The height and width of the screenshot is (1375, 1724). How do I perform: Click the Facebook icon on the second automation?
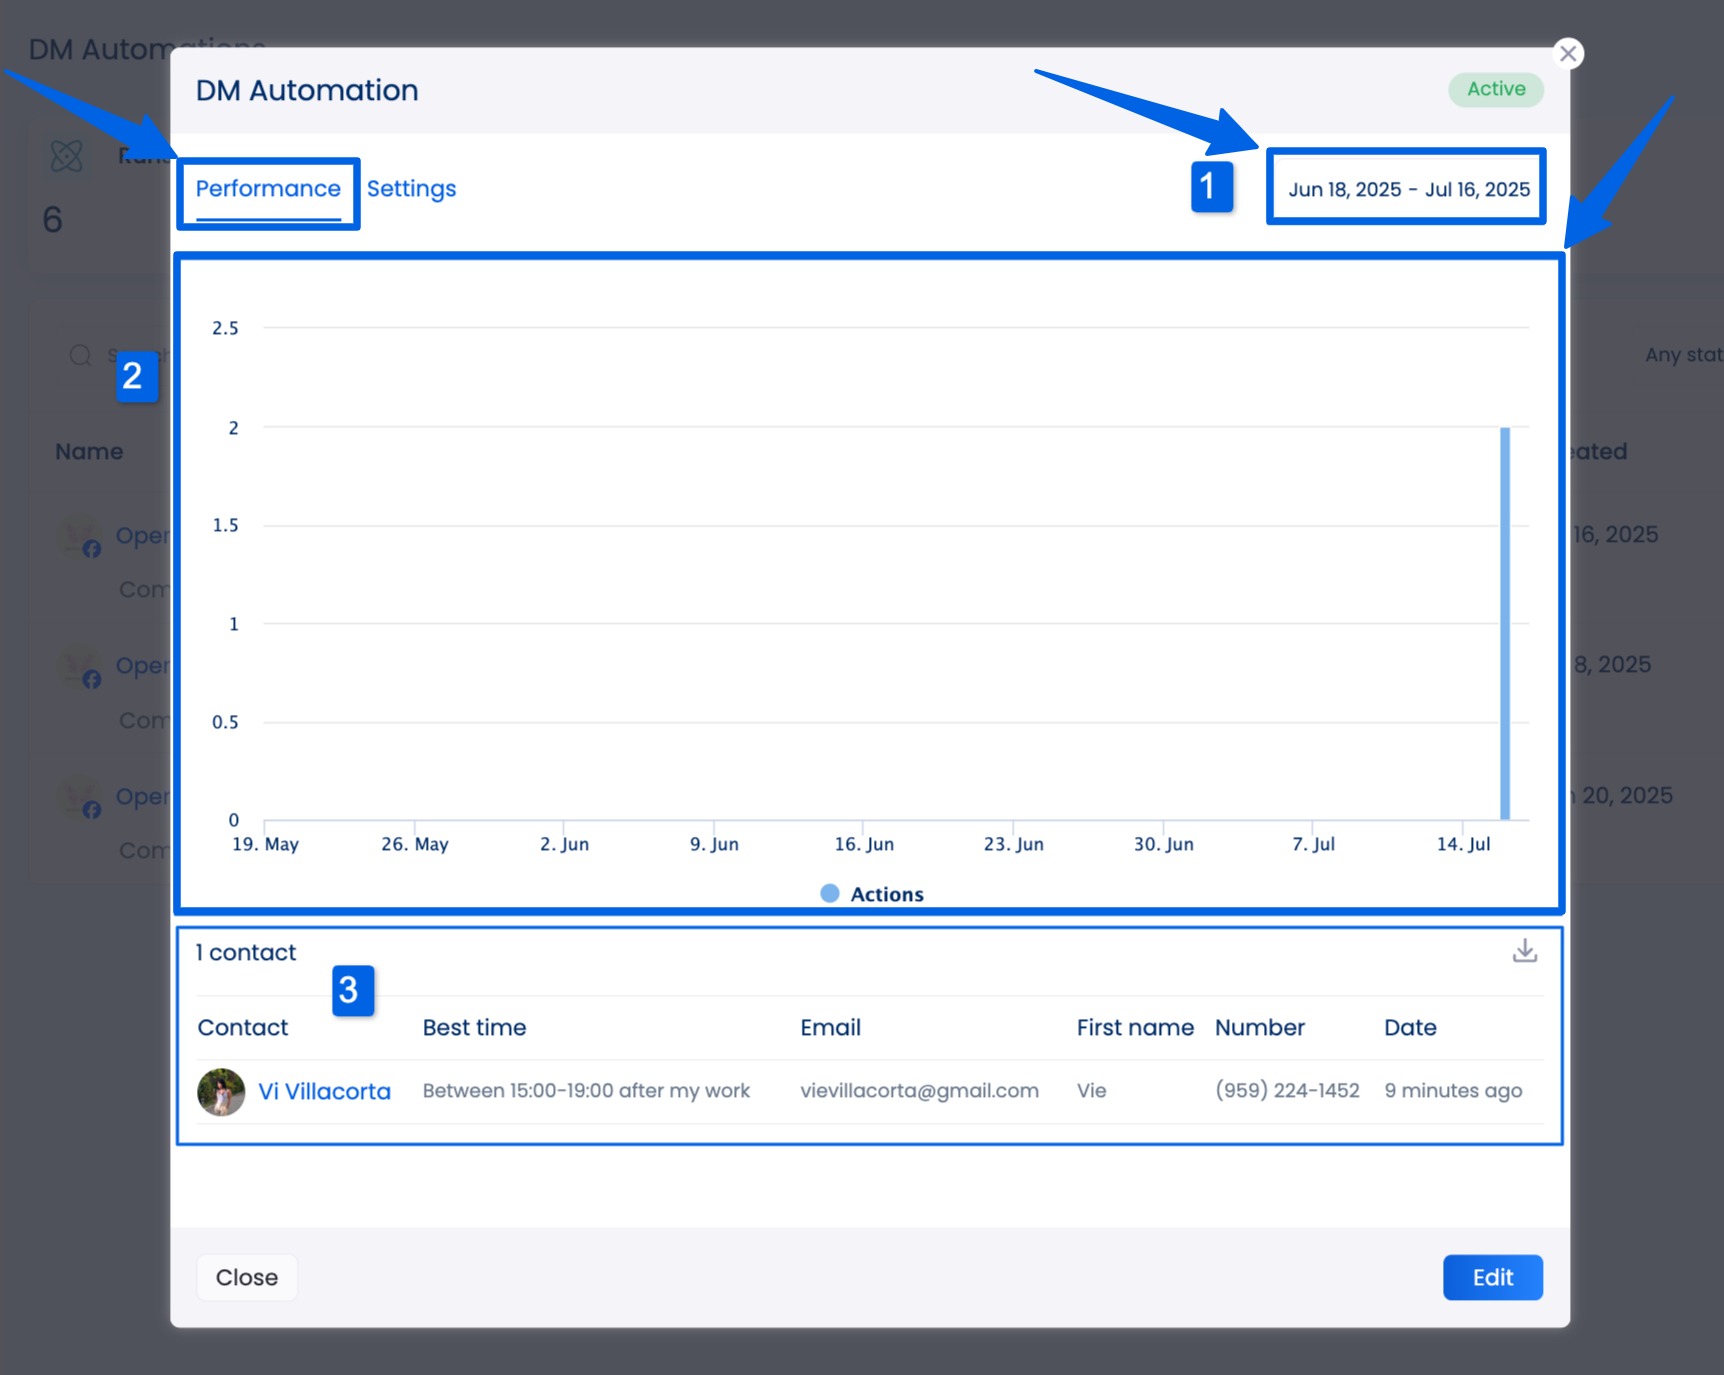coord(93,679)
